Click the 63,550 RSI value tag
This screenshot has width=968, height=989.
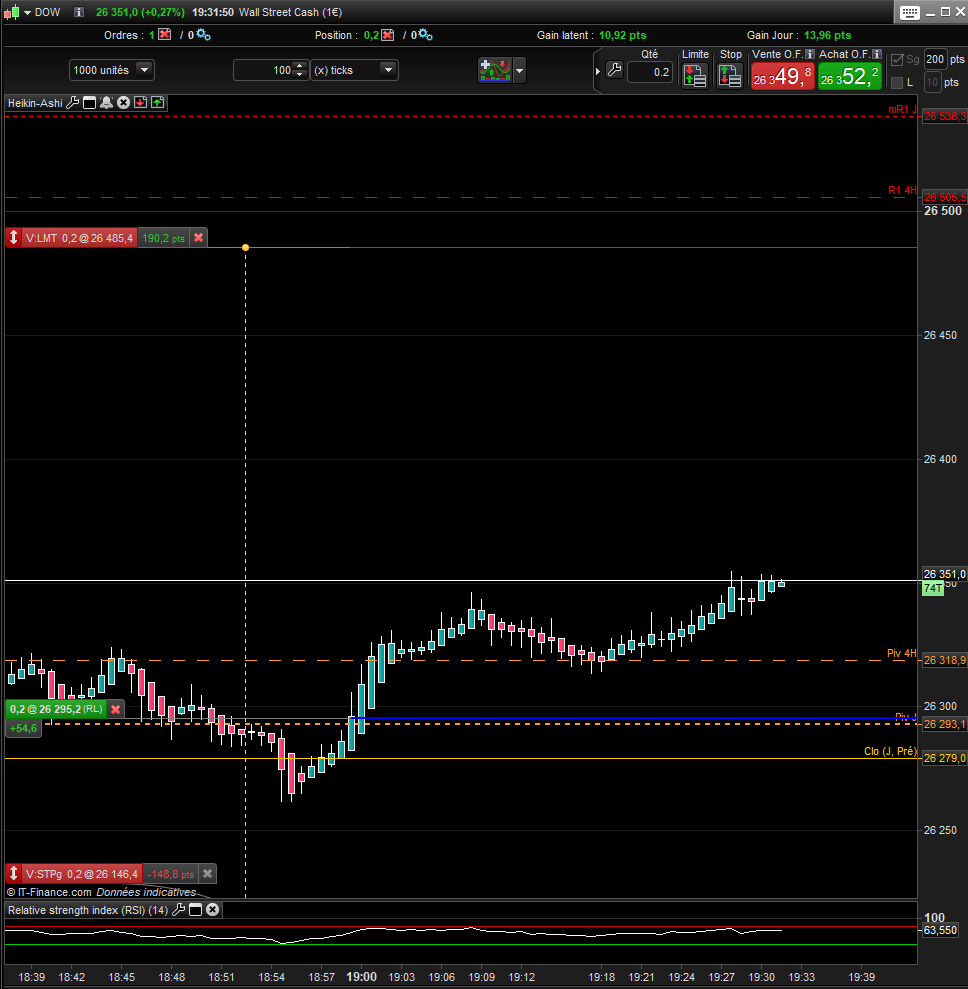940,930
